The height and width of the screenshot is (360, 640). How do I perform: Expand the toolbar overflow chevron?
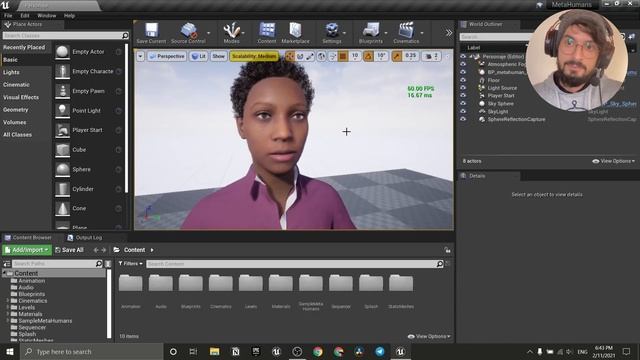click(449, 33)
